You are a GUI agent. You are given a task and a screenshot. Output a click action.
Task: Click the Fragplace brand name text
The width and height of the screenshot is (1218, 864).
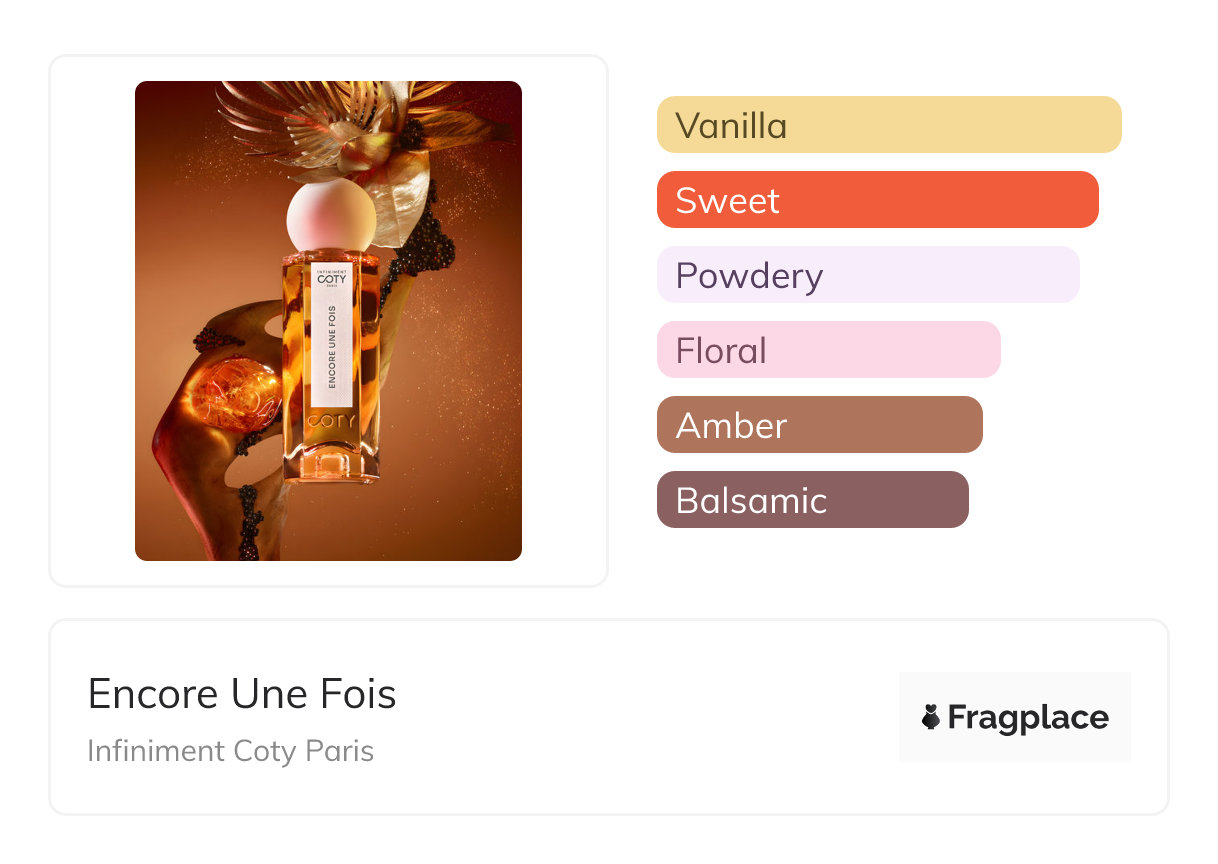1028,718
